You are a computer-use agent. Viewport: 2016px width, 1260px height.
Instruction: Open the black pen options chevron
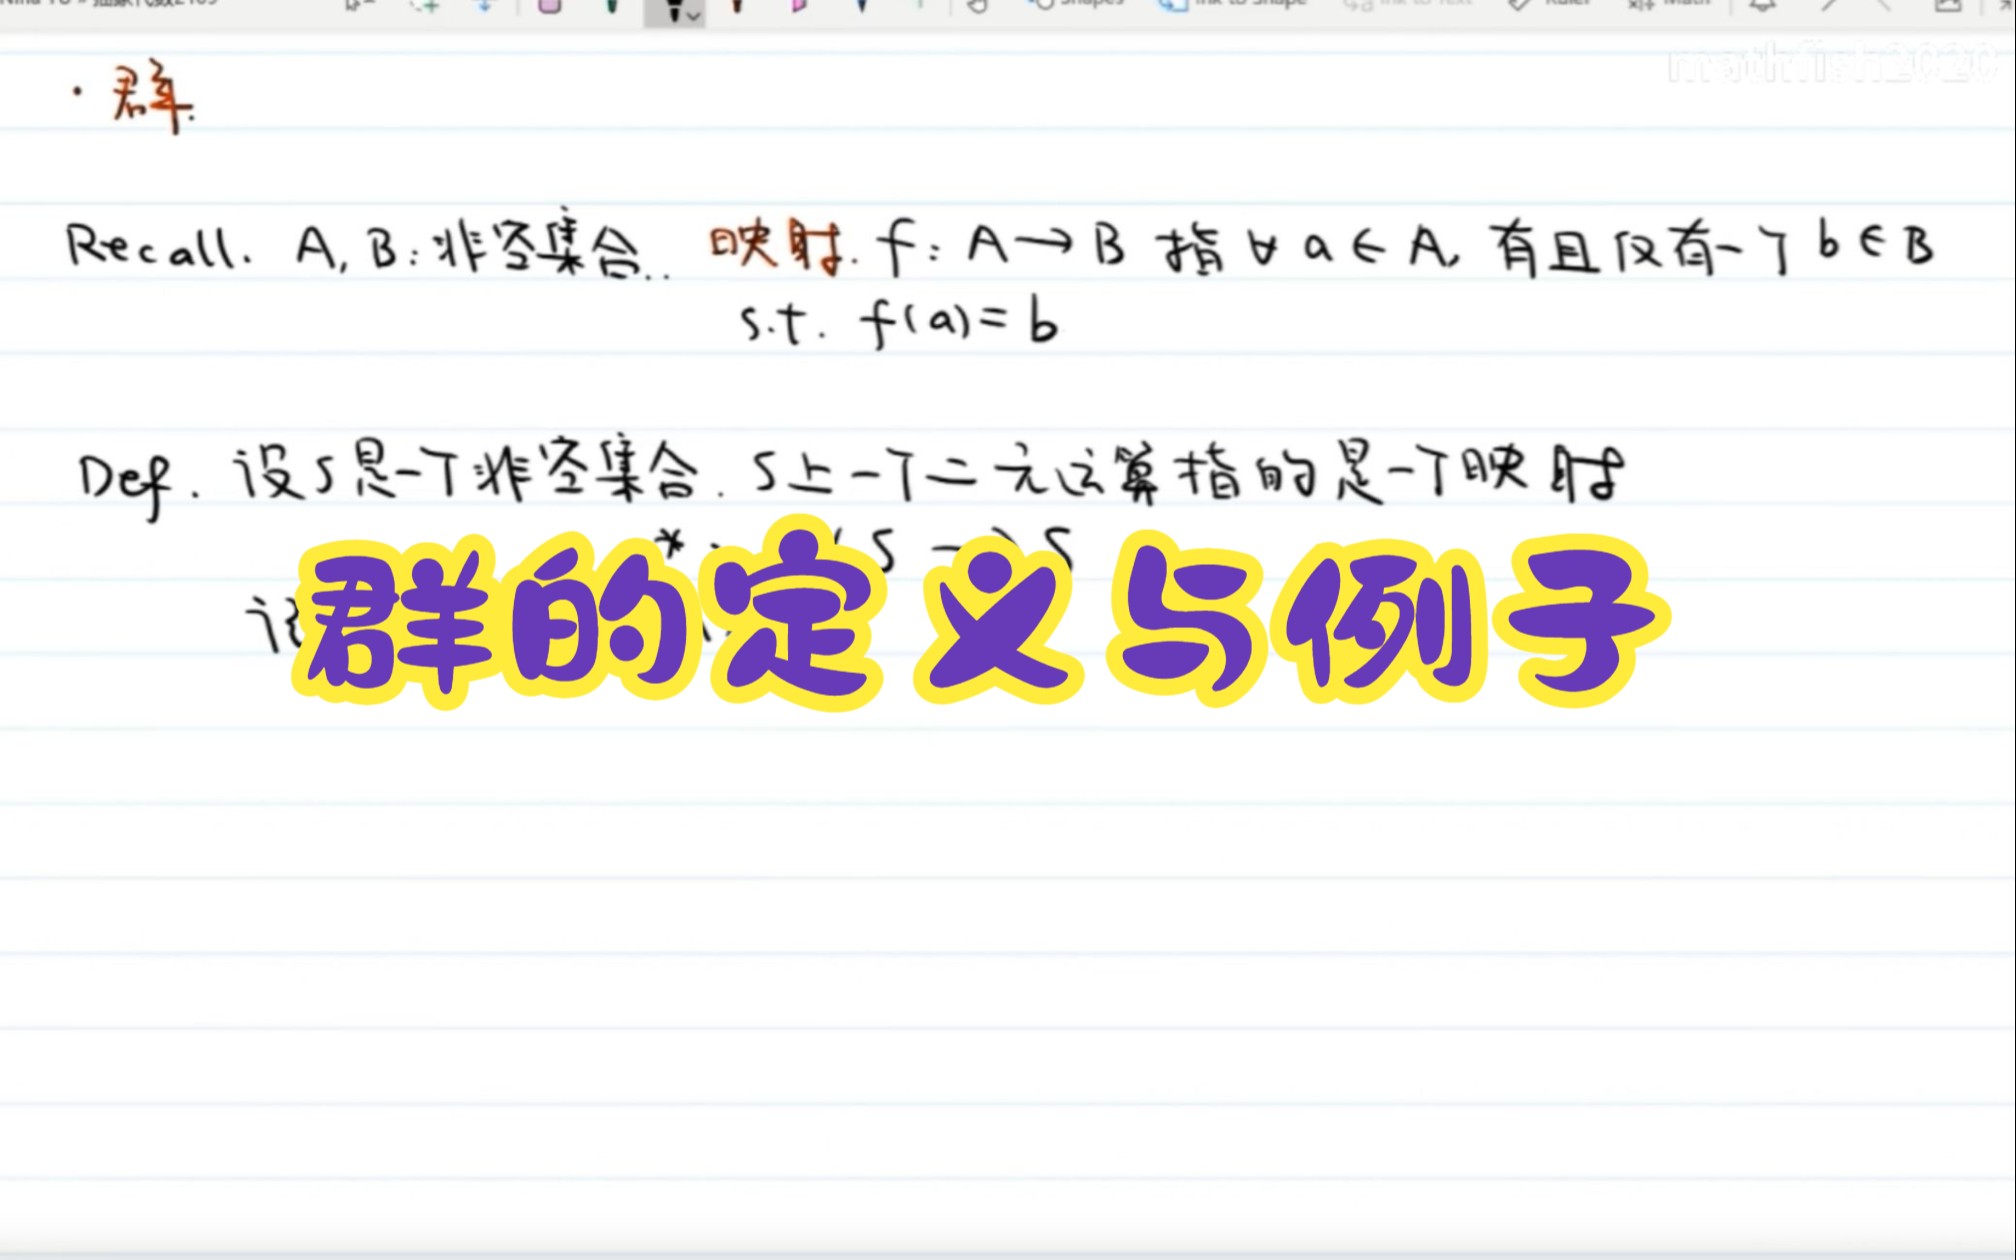(x=694, y=15)
